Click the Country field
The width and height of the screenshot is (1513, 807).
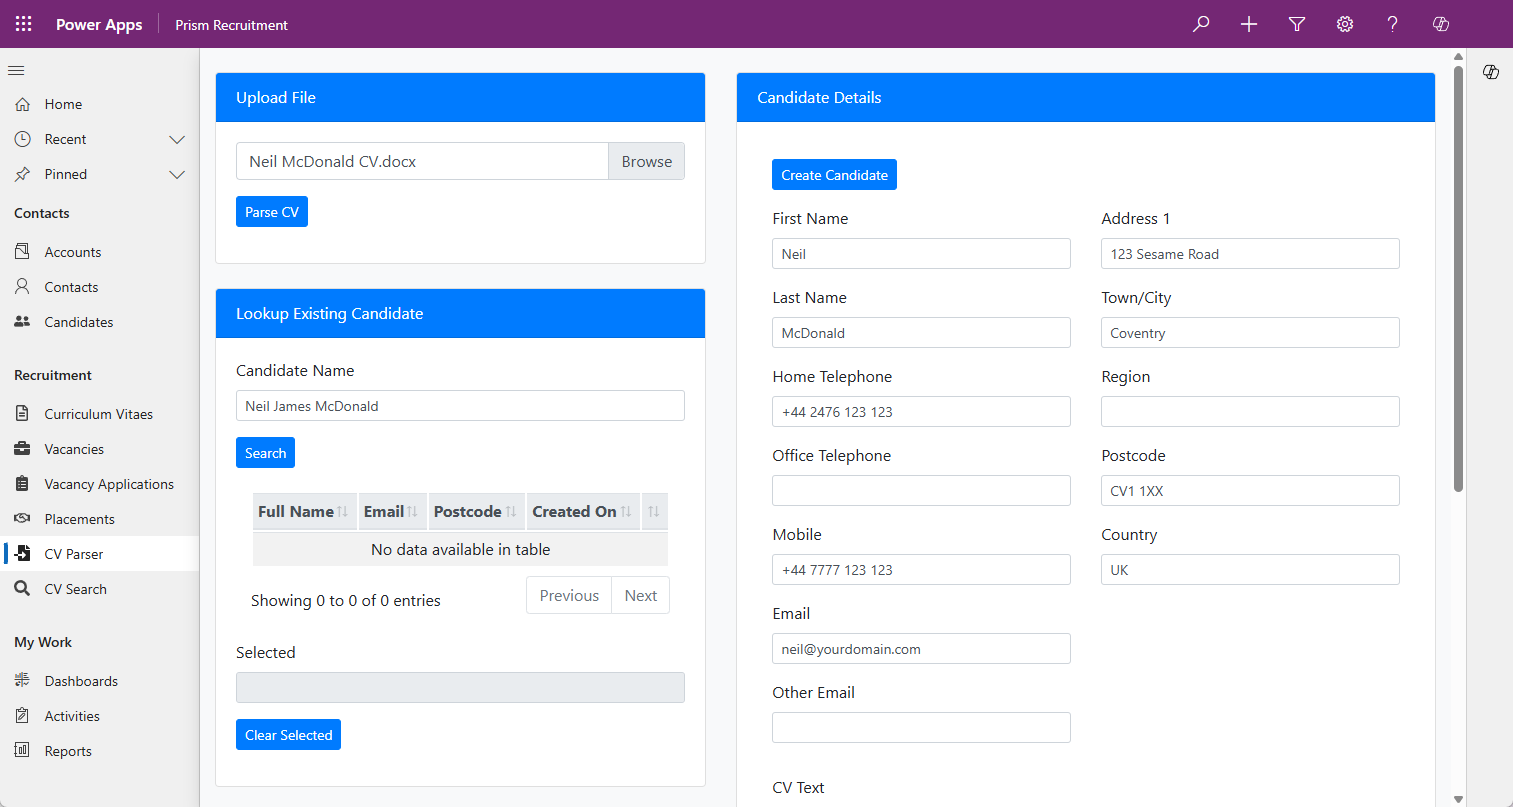[x=1250, y=570]
